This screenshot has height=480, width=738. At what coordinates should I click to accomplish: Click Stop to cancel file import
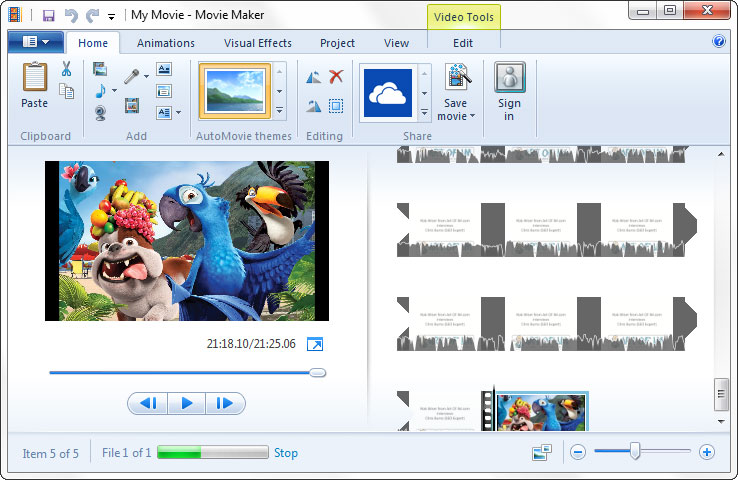tap(286, 453)
